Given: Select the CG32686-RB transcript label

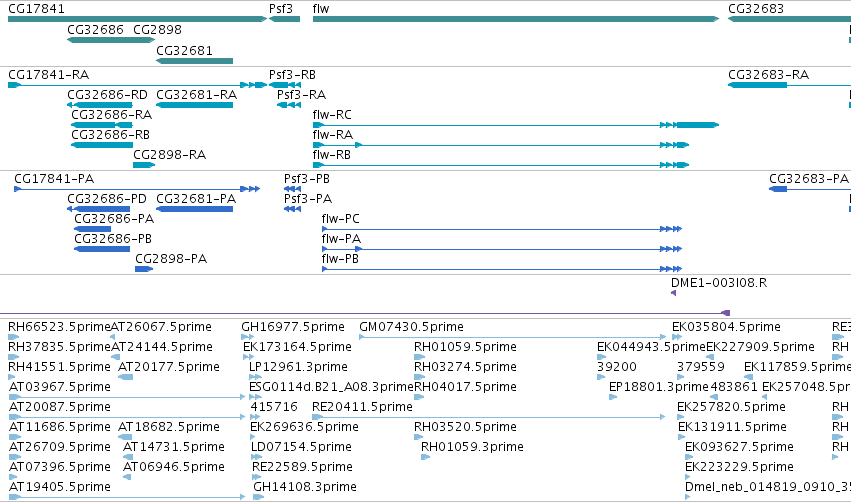Looking at the screenshot, I should point(111,135).
